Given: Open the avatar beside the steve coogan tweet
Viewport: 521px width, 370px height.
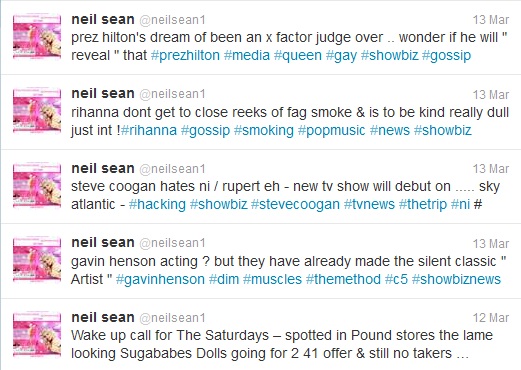Looking at the screenshot, I should coord(37,185).
